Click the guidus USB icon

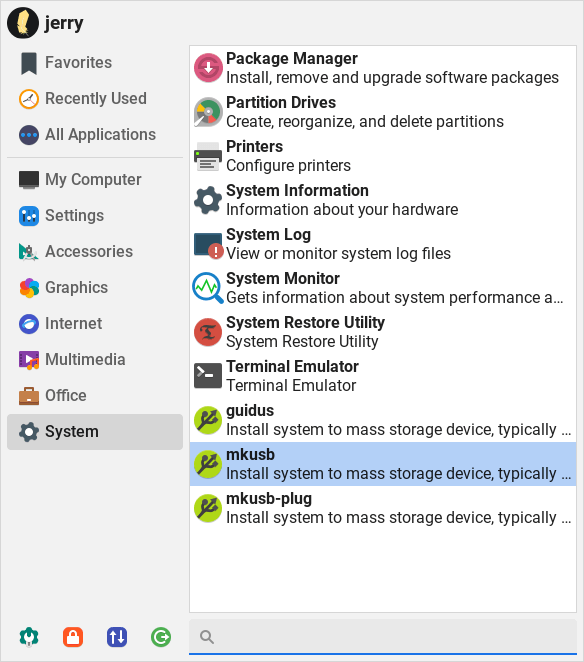208,420
